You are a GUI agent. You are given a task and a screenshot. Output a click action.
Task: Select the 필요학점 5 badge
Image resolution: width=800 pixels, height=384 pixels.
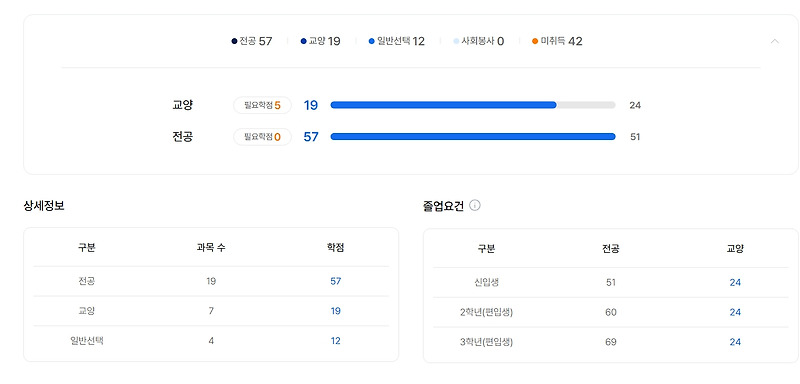[262, 106]
